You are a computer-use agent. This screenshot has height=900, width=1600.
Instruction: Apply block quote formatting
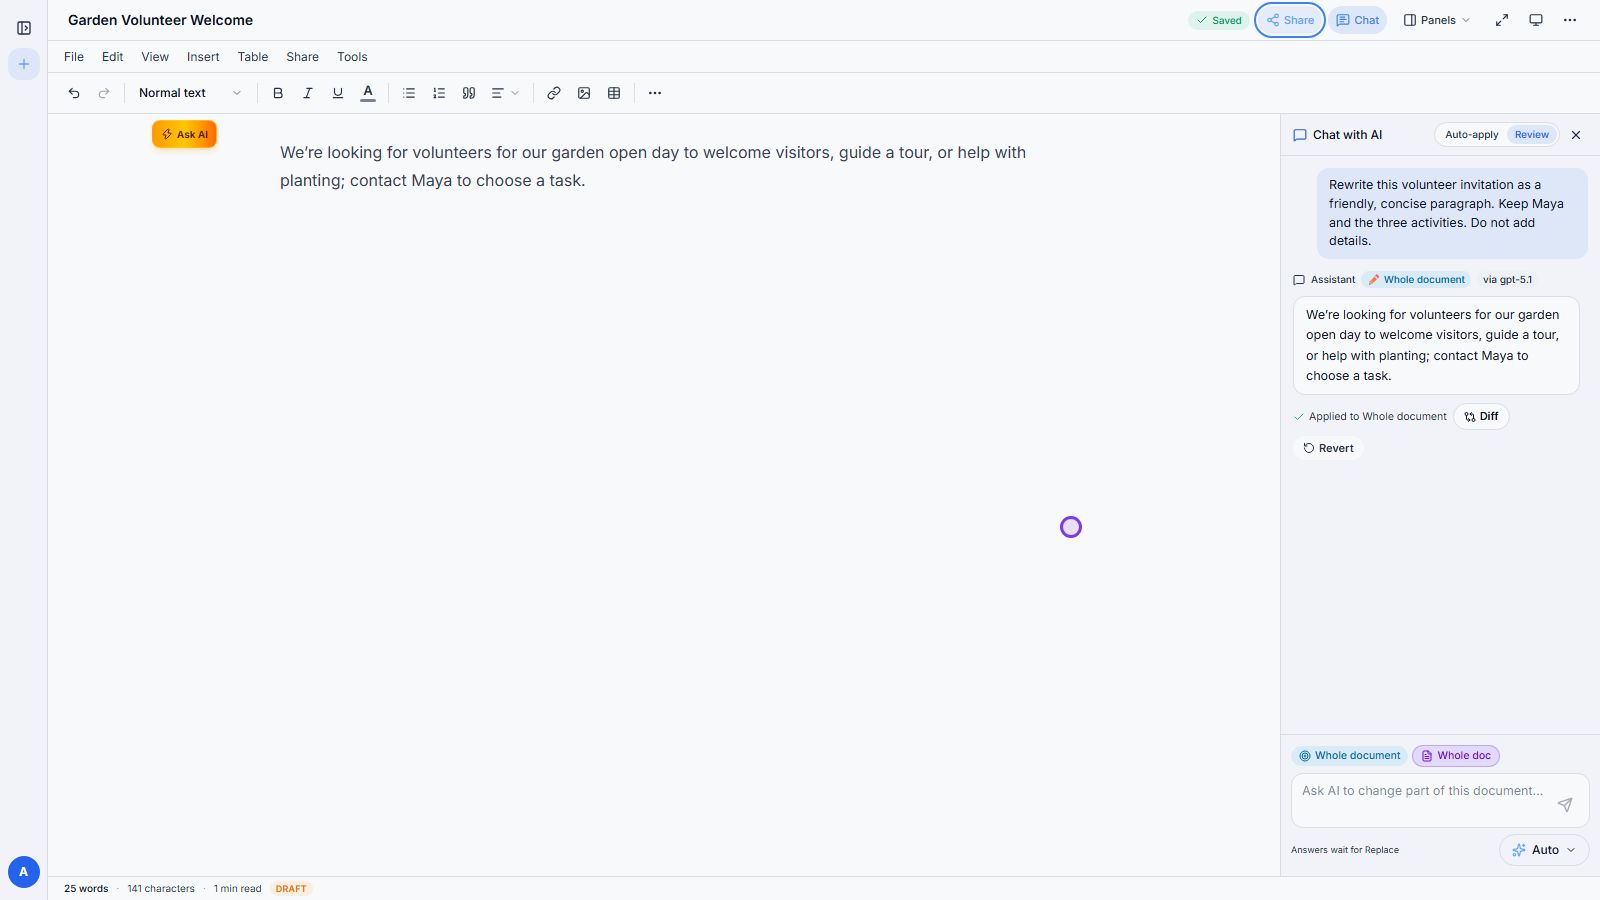click(x=469, y=93)
